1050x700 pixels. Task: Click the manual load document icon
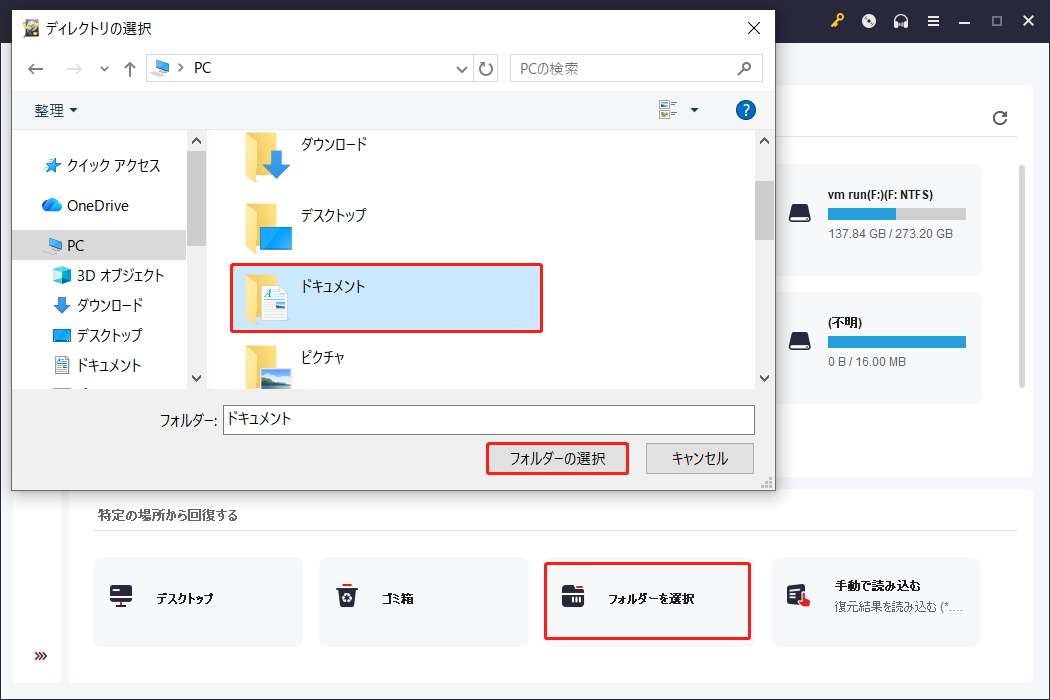(x=798, y=596)
